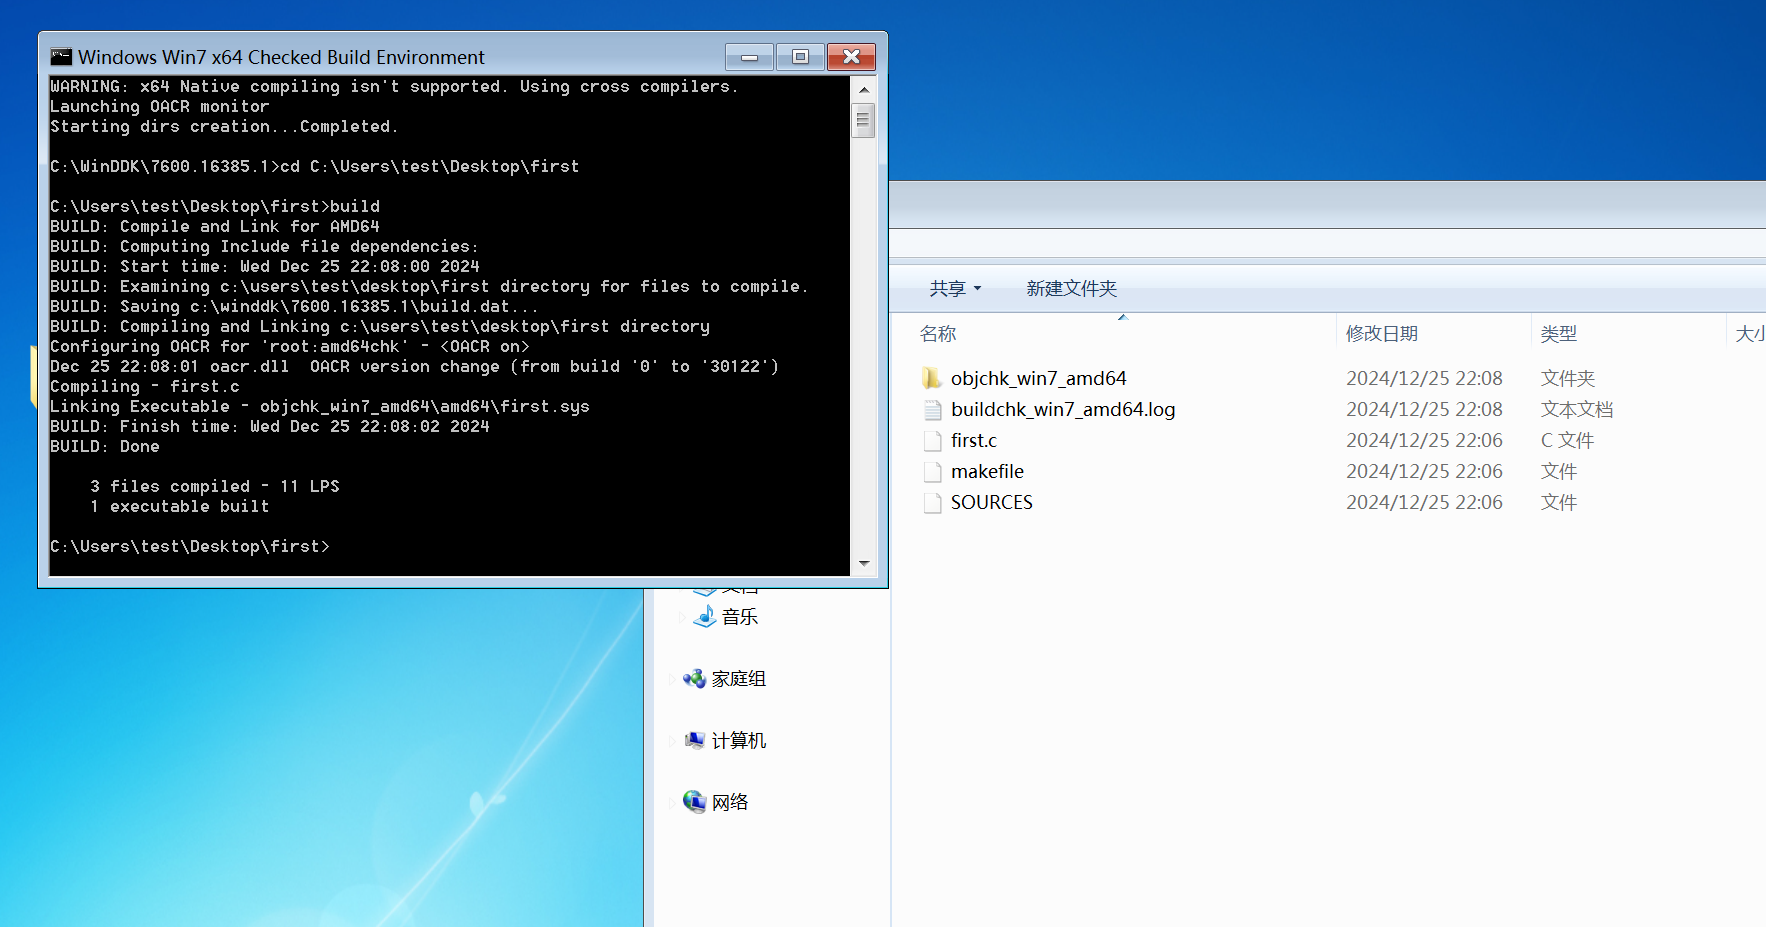Close the Checked Build Environment console window
This screenshot has width=1766, height=927.
pyautogui.click(x=851, y=57)
